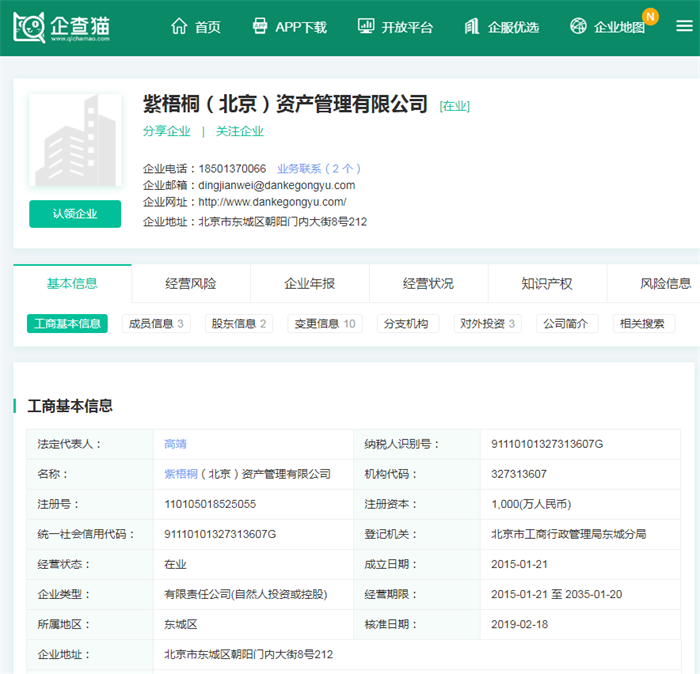This screenshot has height=674, width=700.
Task: Click 关注企业 link
Action: click(x=240, y=131)
